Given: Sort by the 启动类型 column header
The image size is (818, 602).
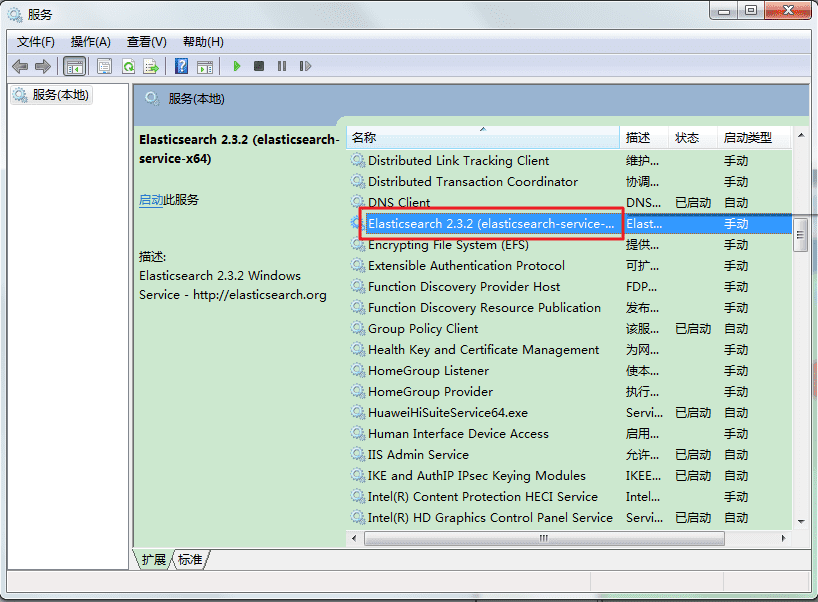Looking at the screenshot, I should (754, 138).
